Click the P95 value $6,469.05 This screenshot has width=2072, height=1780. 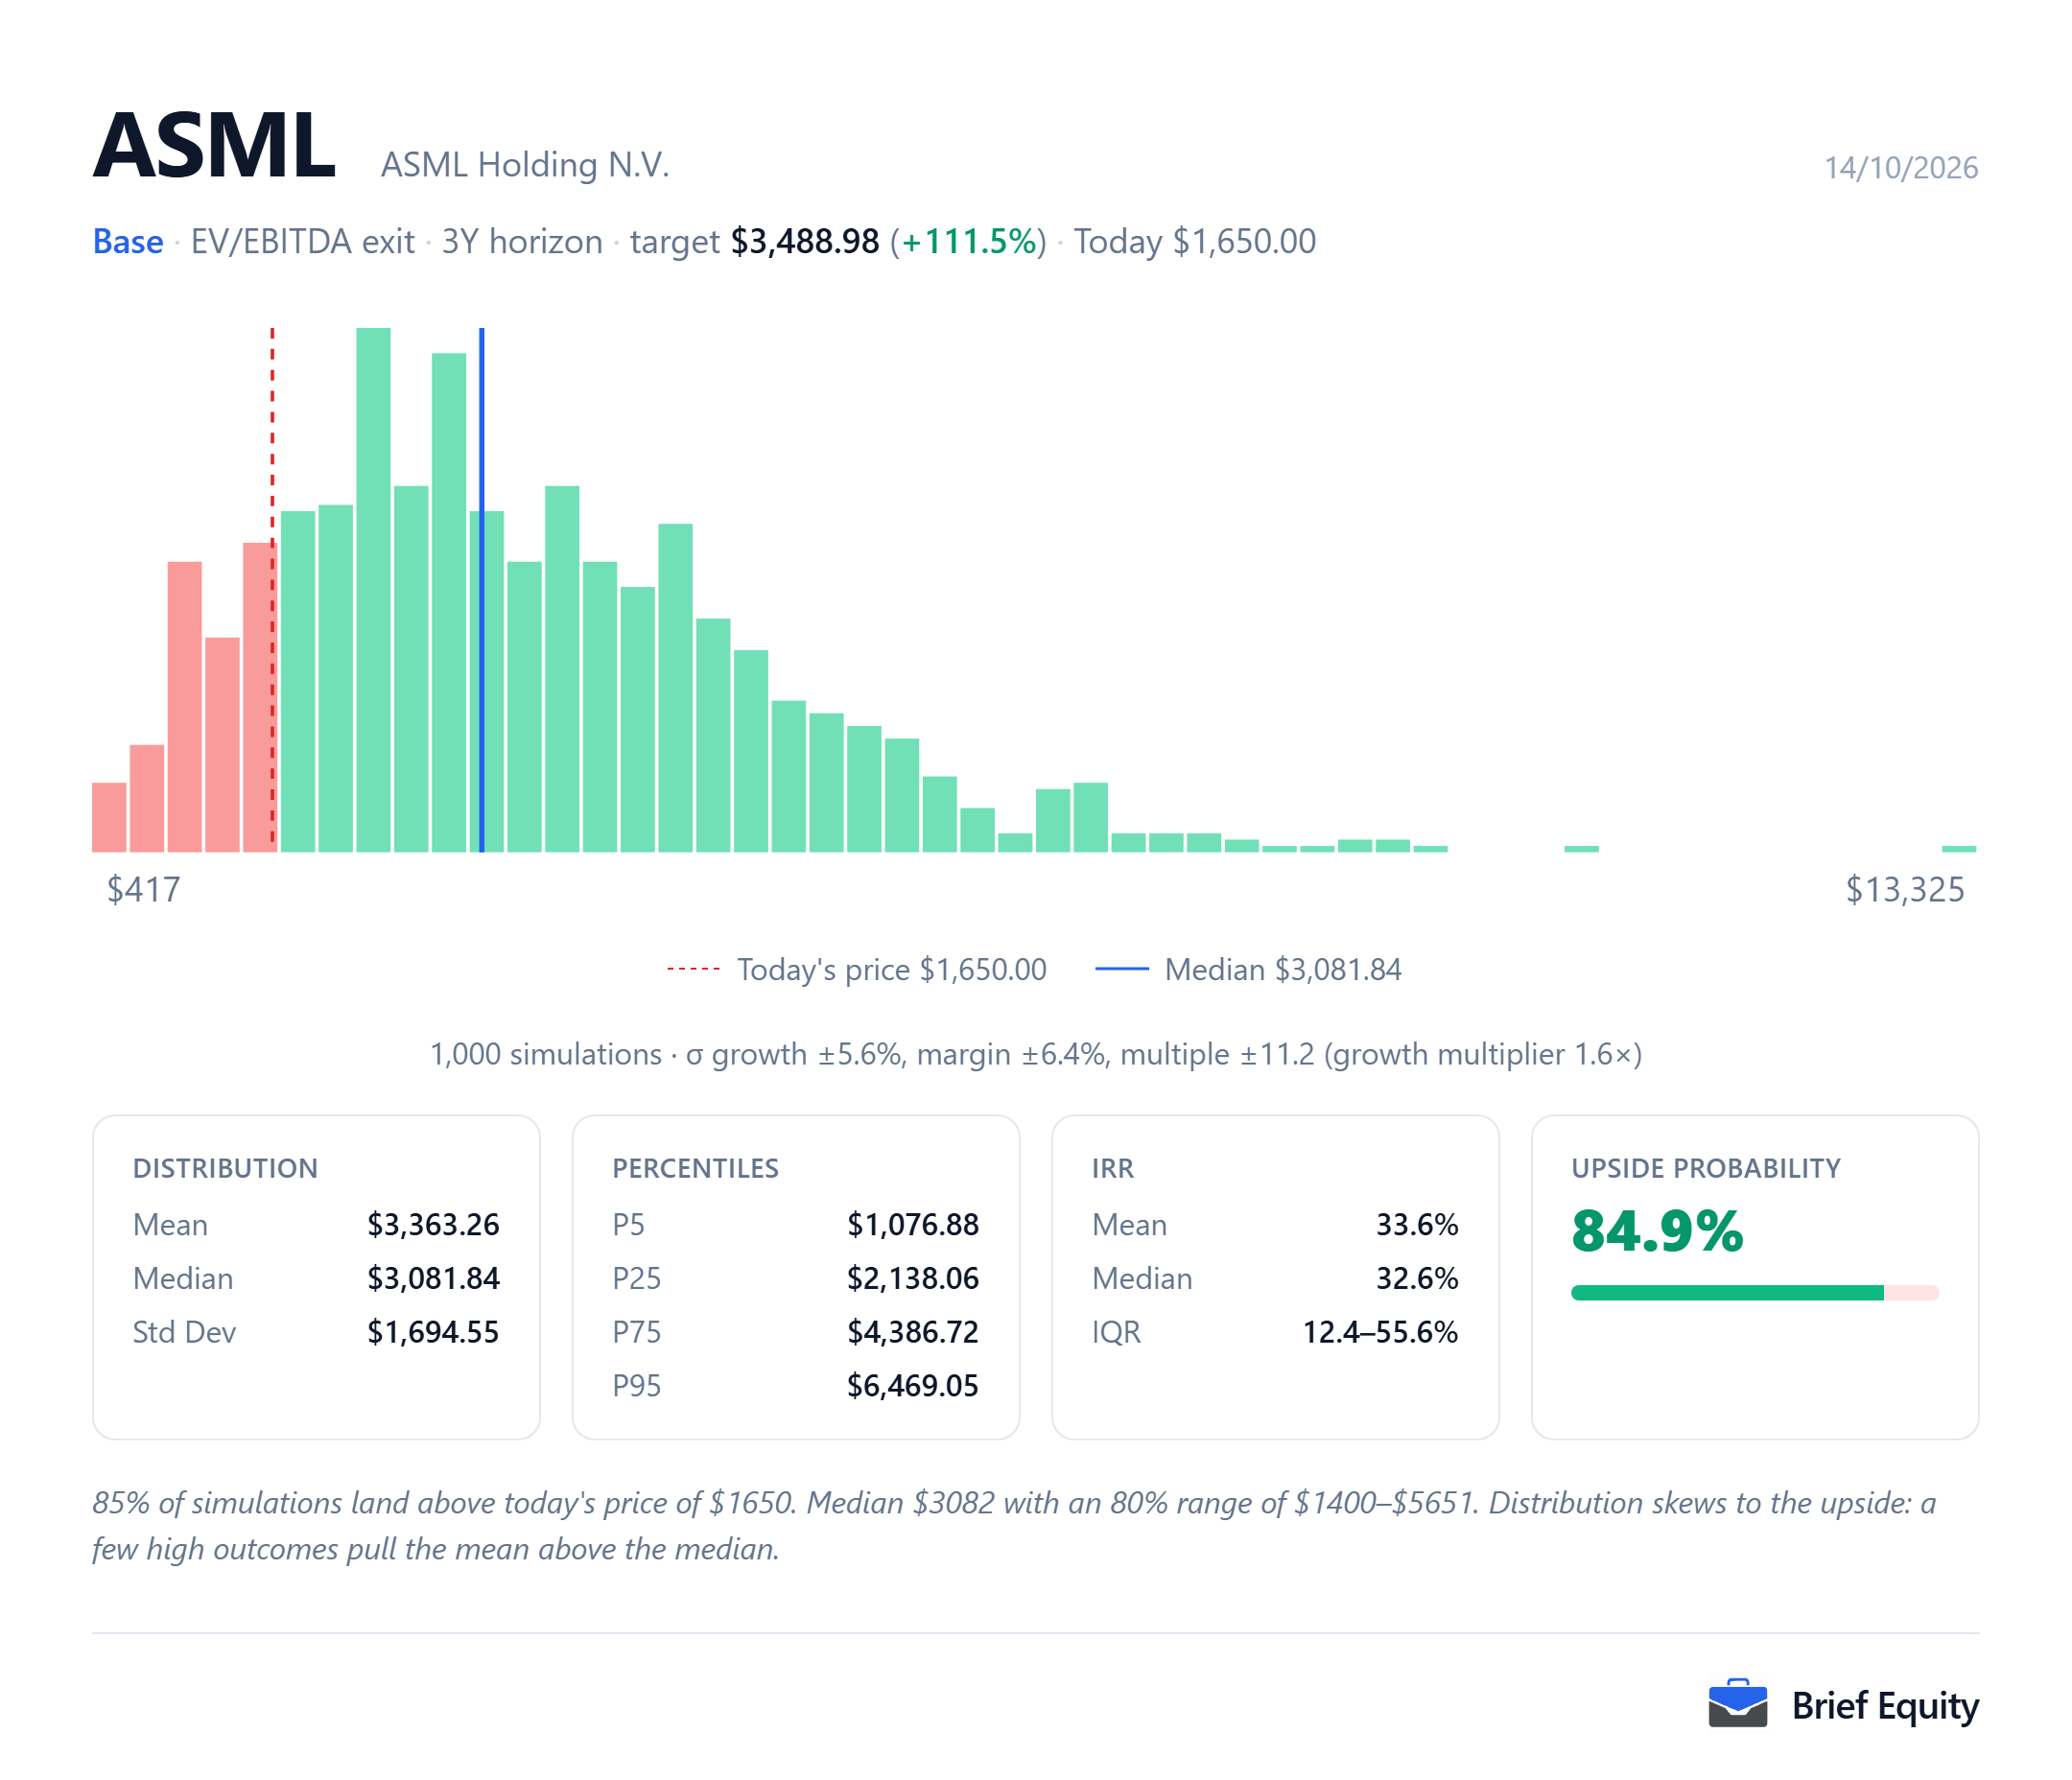913,1386
